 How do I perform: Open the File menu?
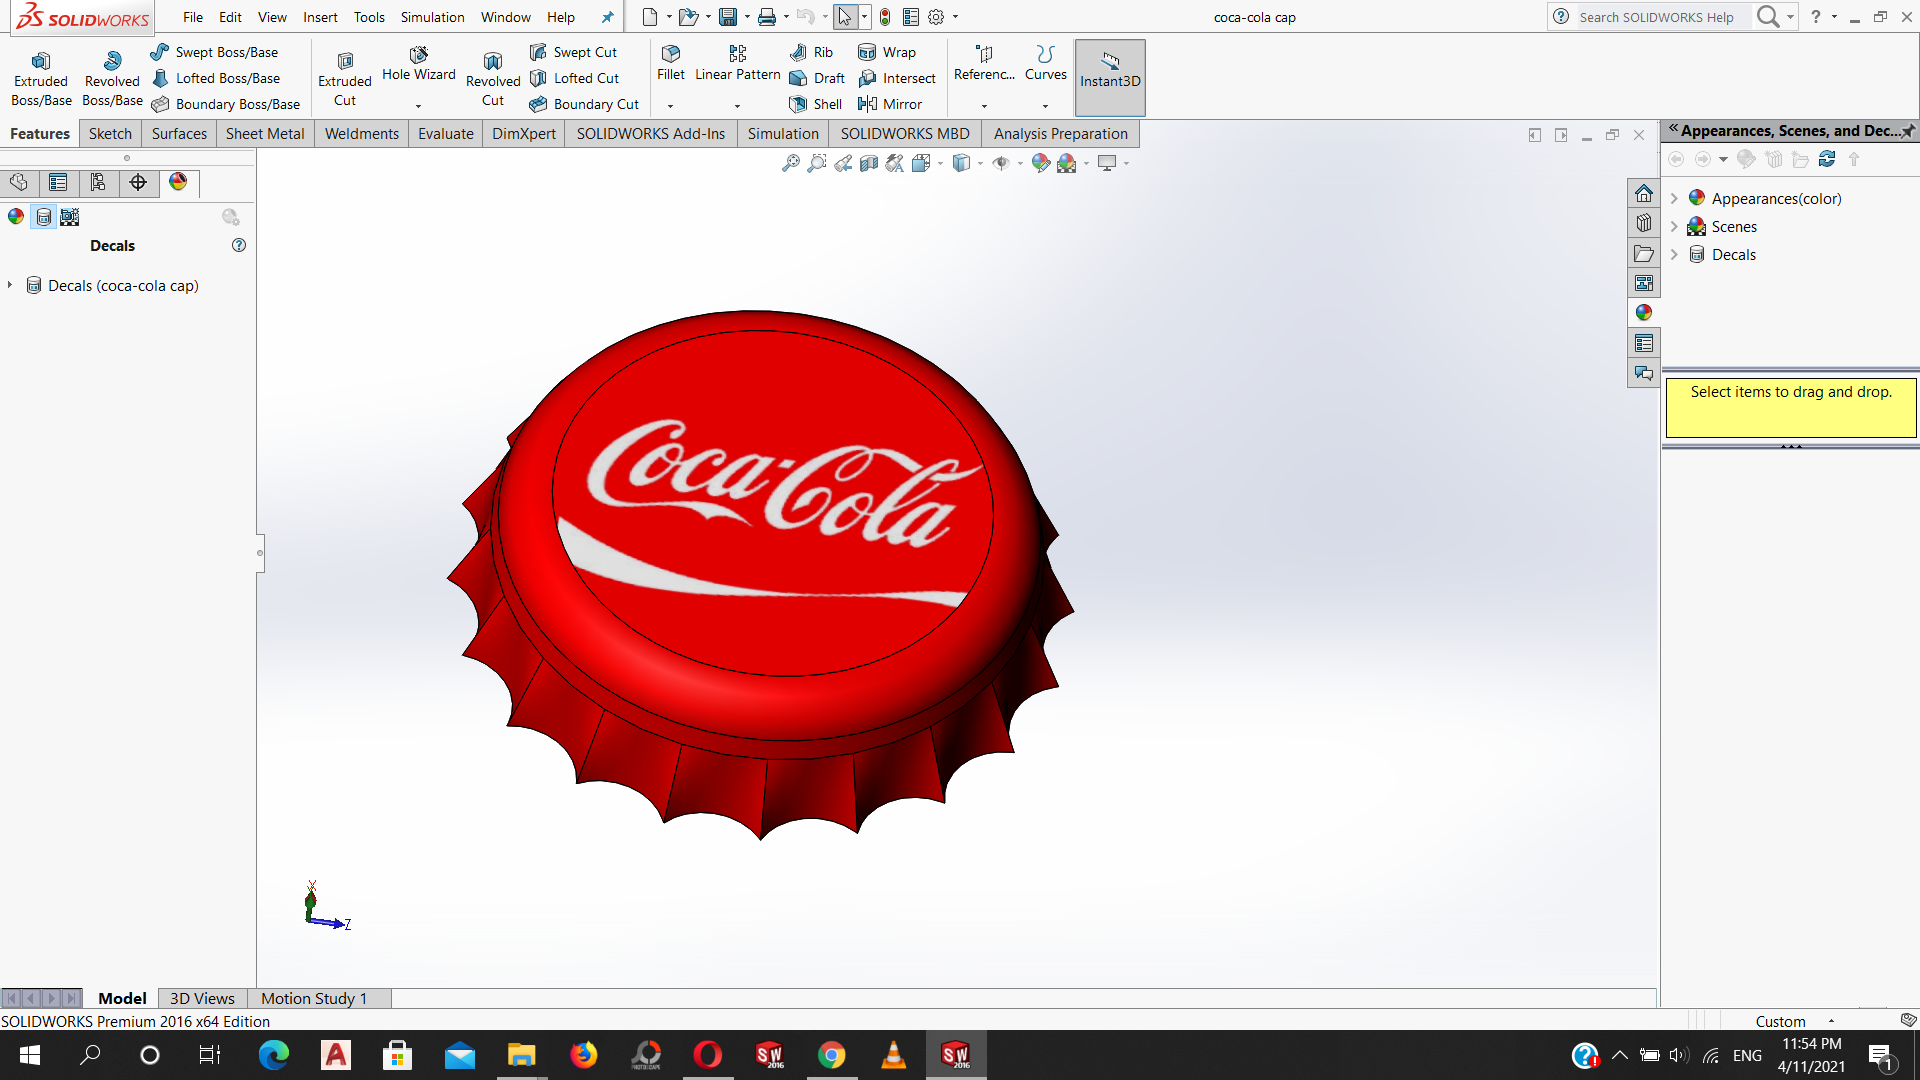[193, 17]
